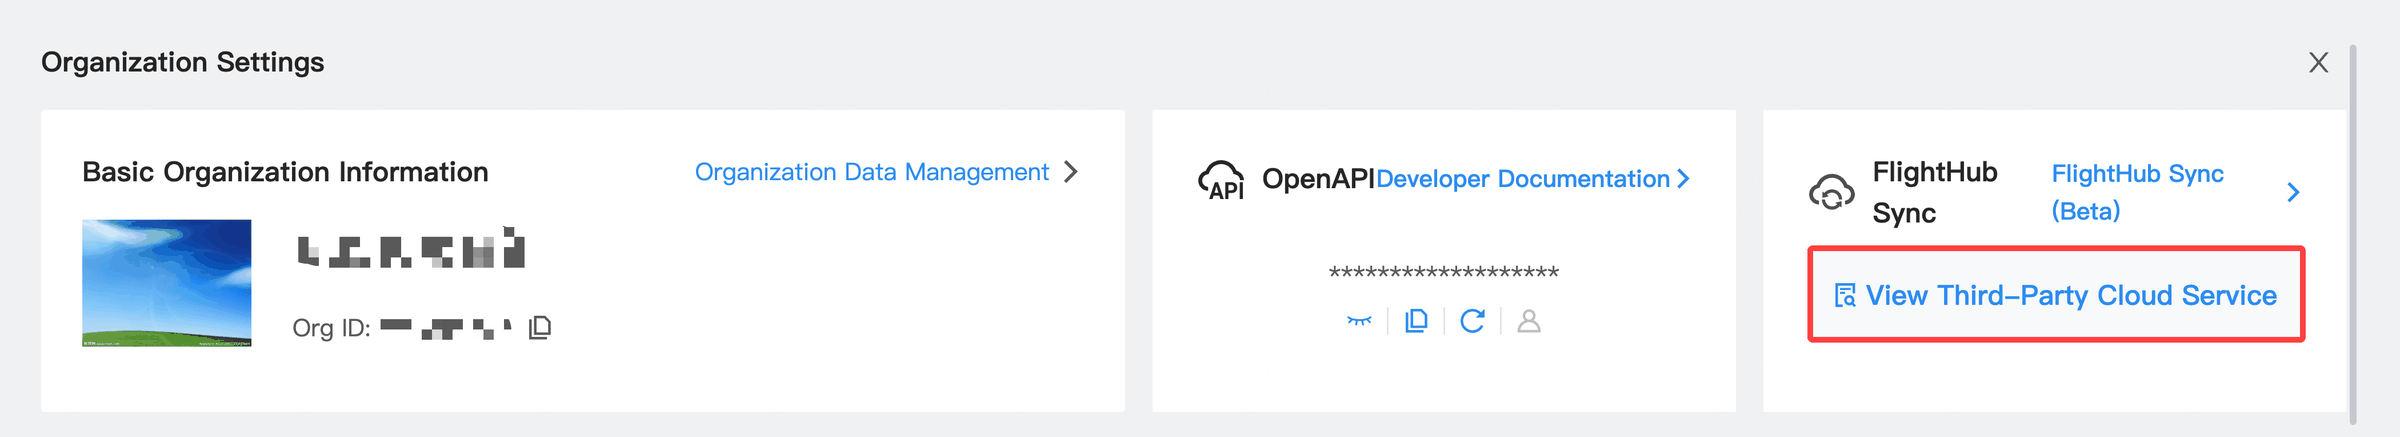Screen dimensions: 2400x437
Task: Click the user icon under OpenAPI key
Action: 1529,321
